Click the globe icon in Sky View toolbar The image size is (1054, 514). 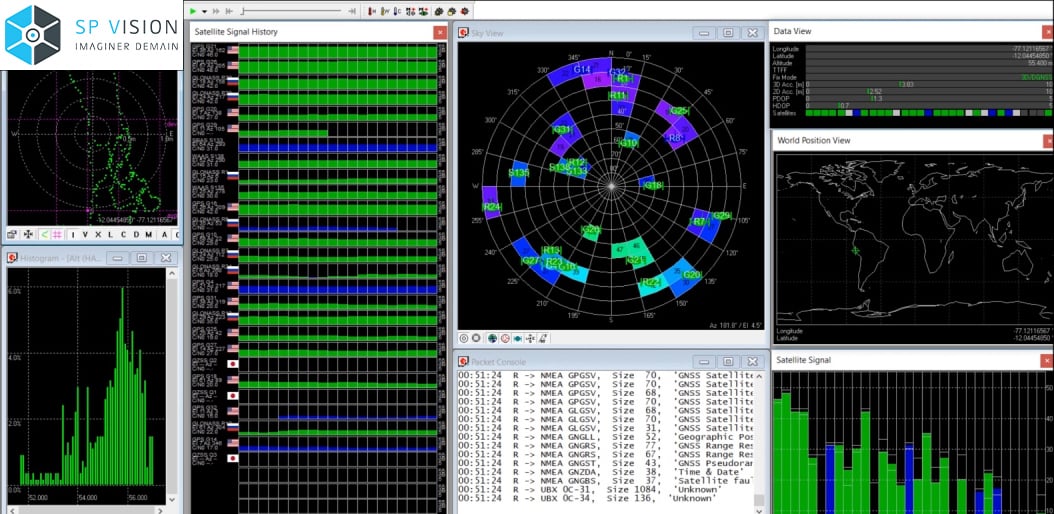pyautogui.click(x=492, y=338)
